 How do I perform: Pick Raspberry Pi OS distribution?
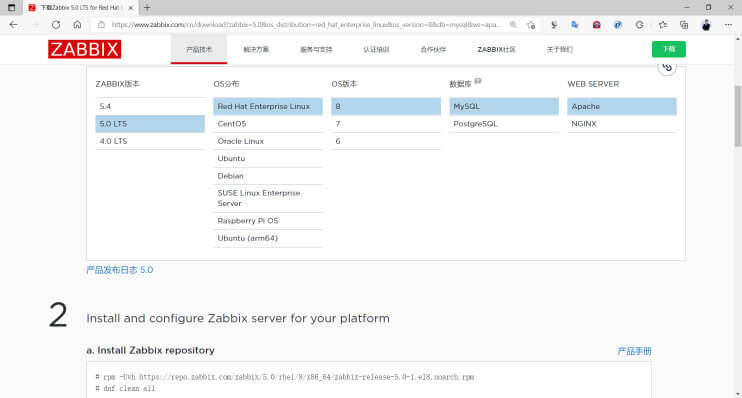coord(268,221)
